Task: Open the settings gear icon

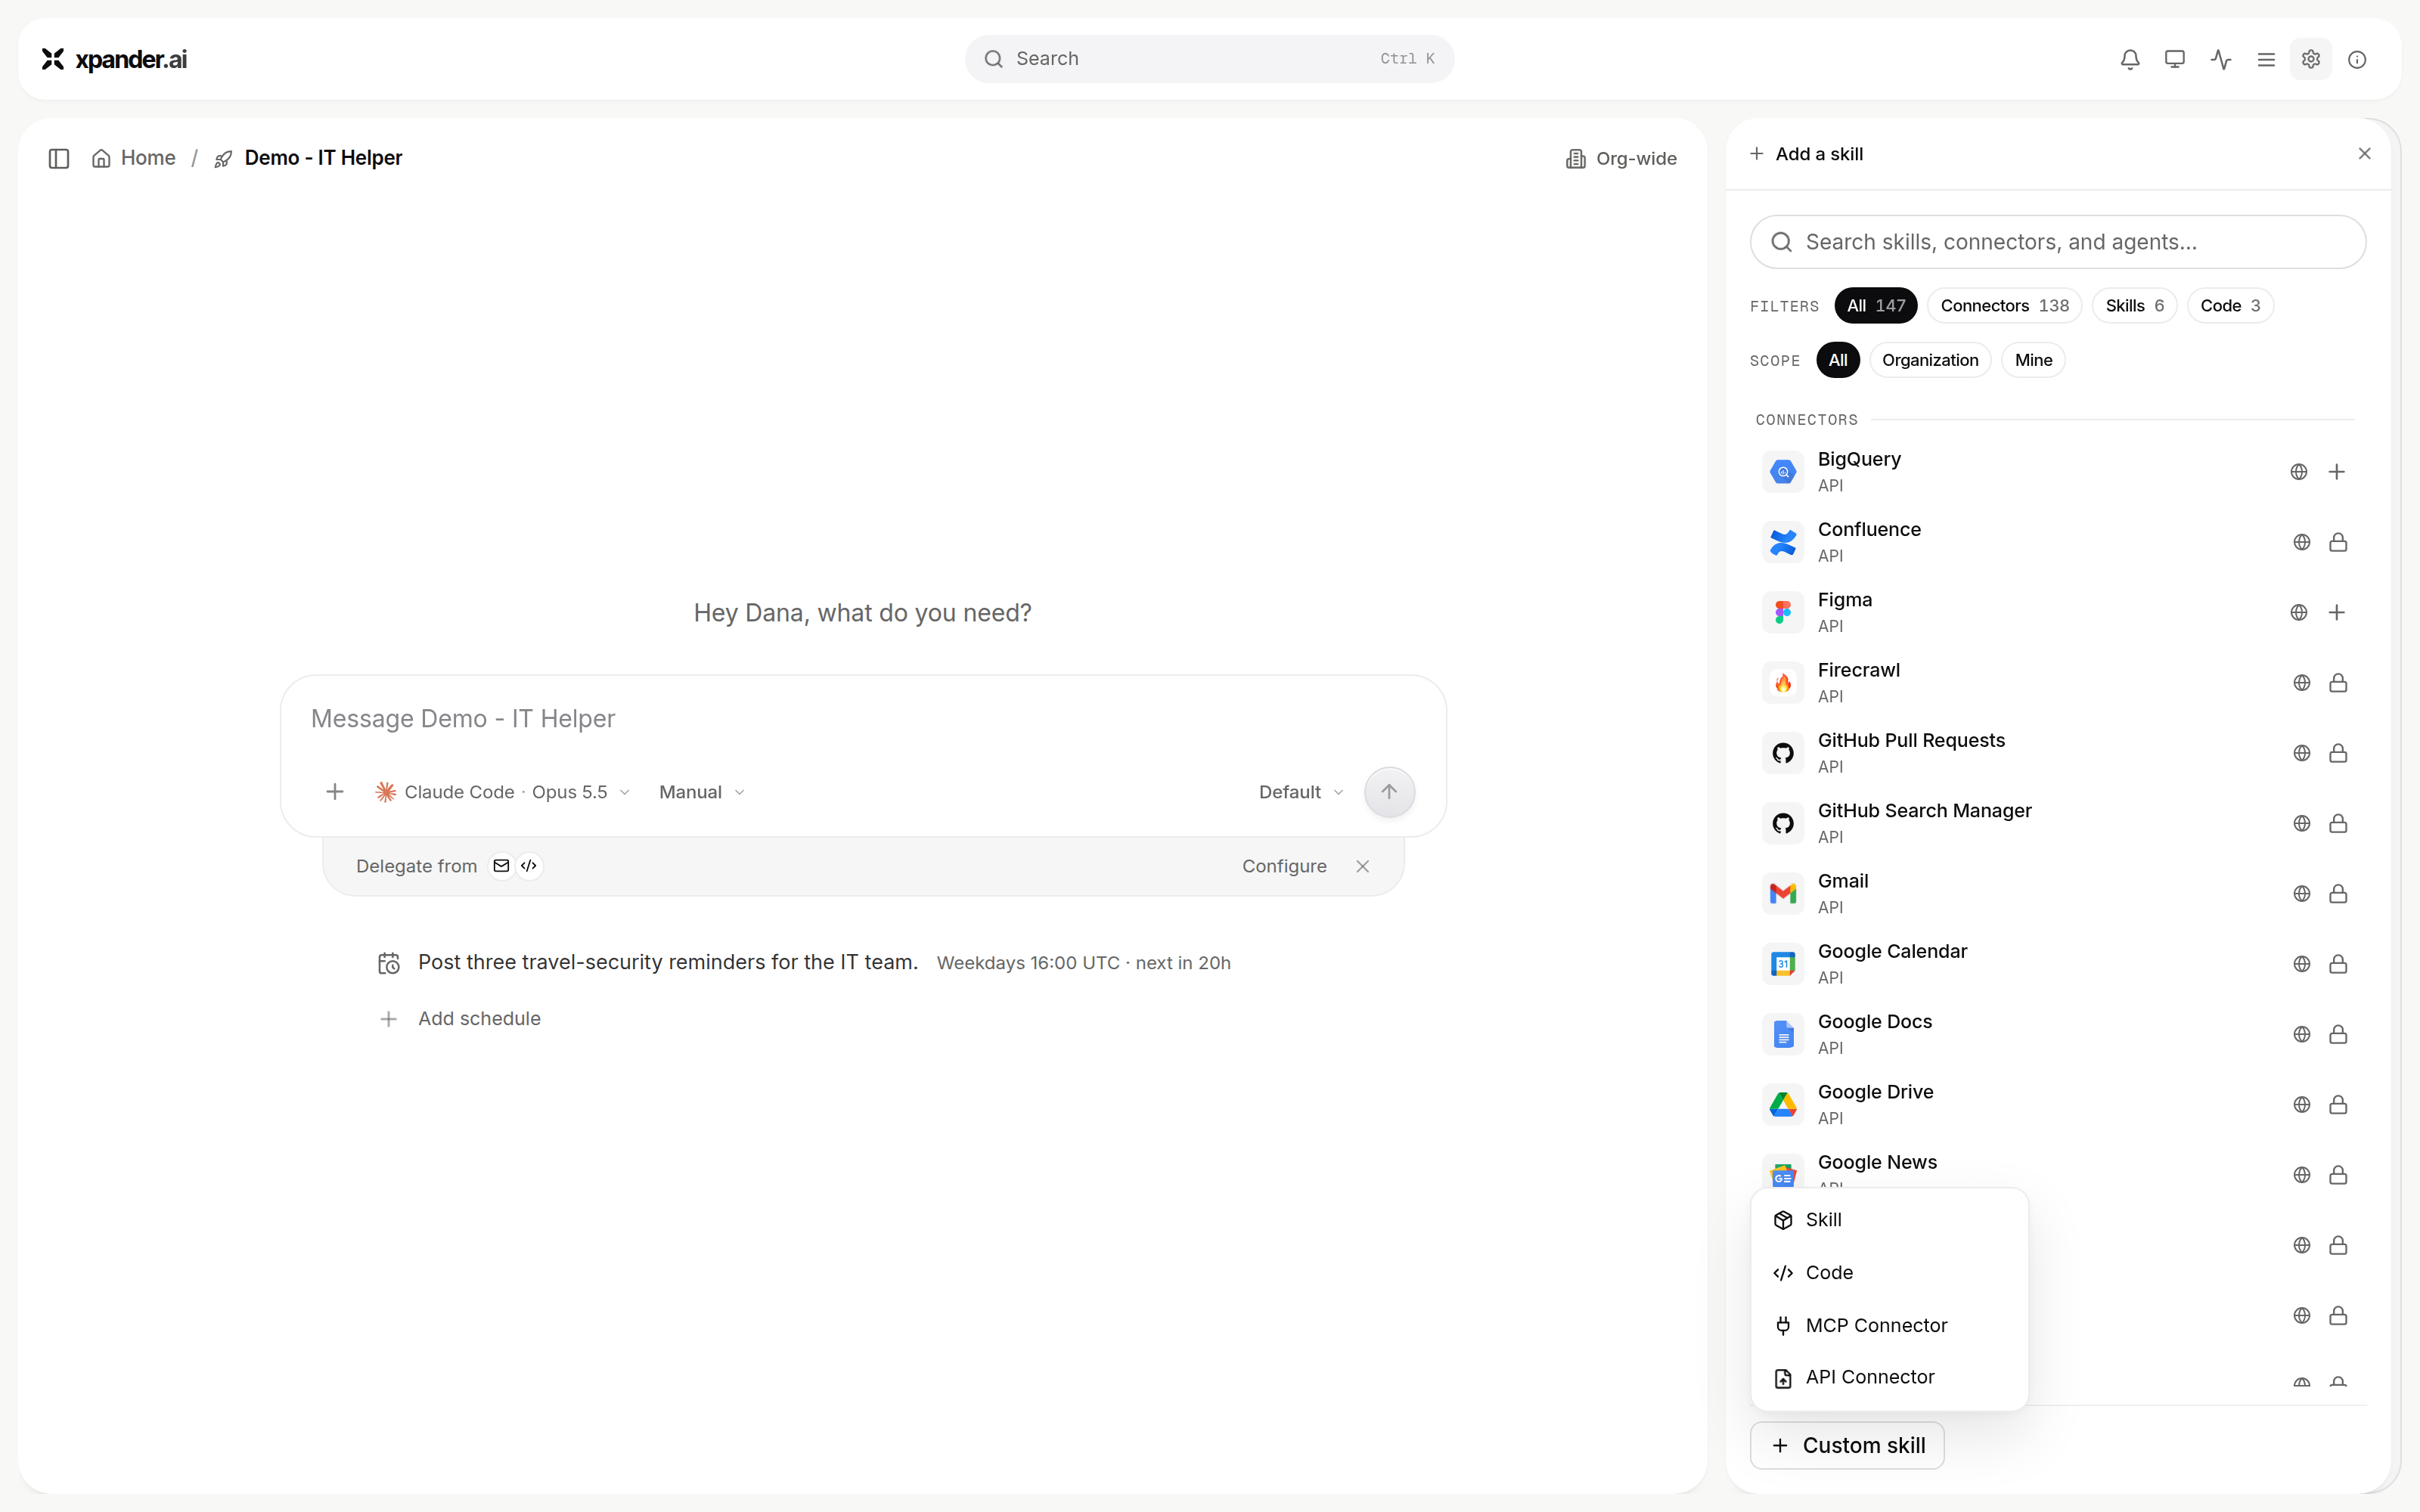Action: [2311, 59]
